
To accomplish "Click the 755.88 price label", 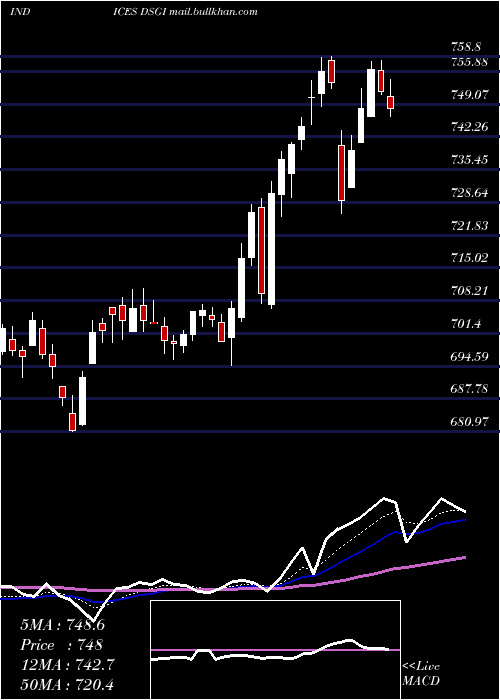I will click(469, 62).
